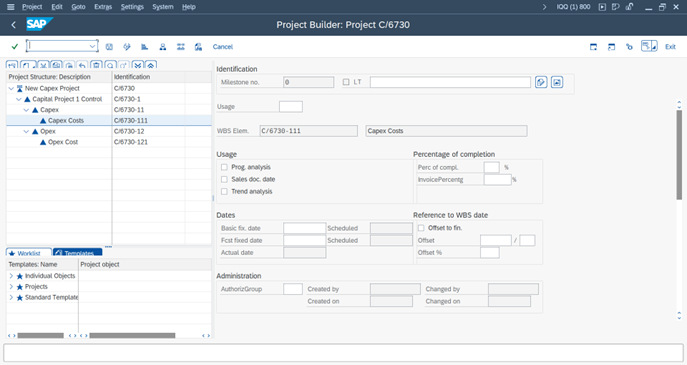Click the image icon beside long text editor
Image resolution: width=687 pixels, height=365 pixels.
pyautogui.click(x=557, y=82)
